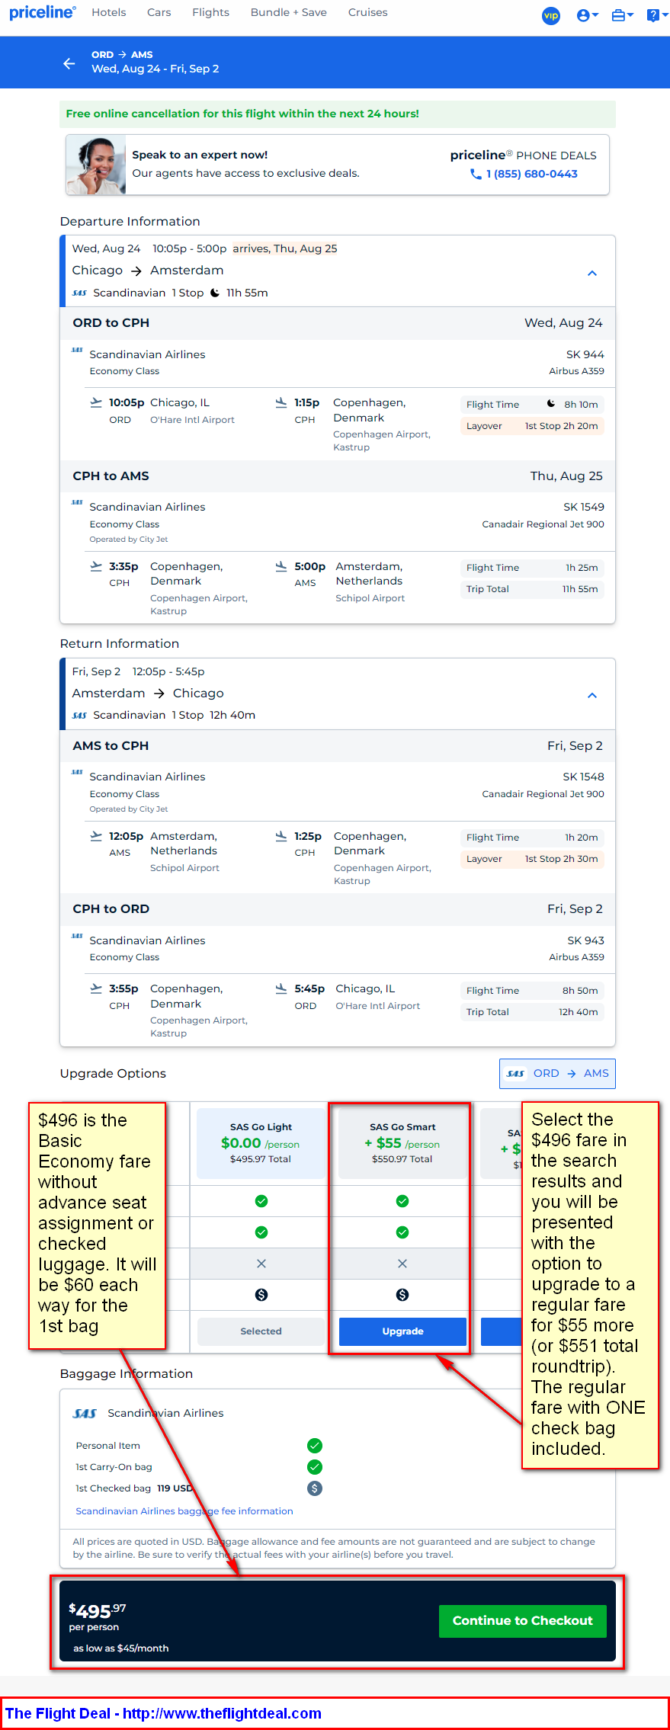Click the phone handset icon beside the number
The height and width of the screenshot is (1730, 670).
click(476, 174)
